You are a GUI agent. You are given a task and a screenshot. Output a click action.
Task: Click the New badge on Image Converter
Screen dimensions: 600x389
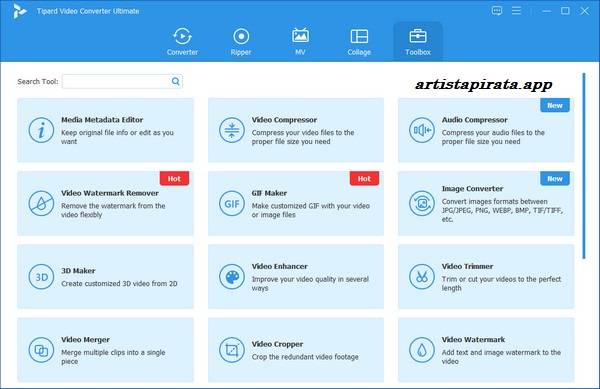[555, 178]
